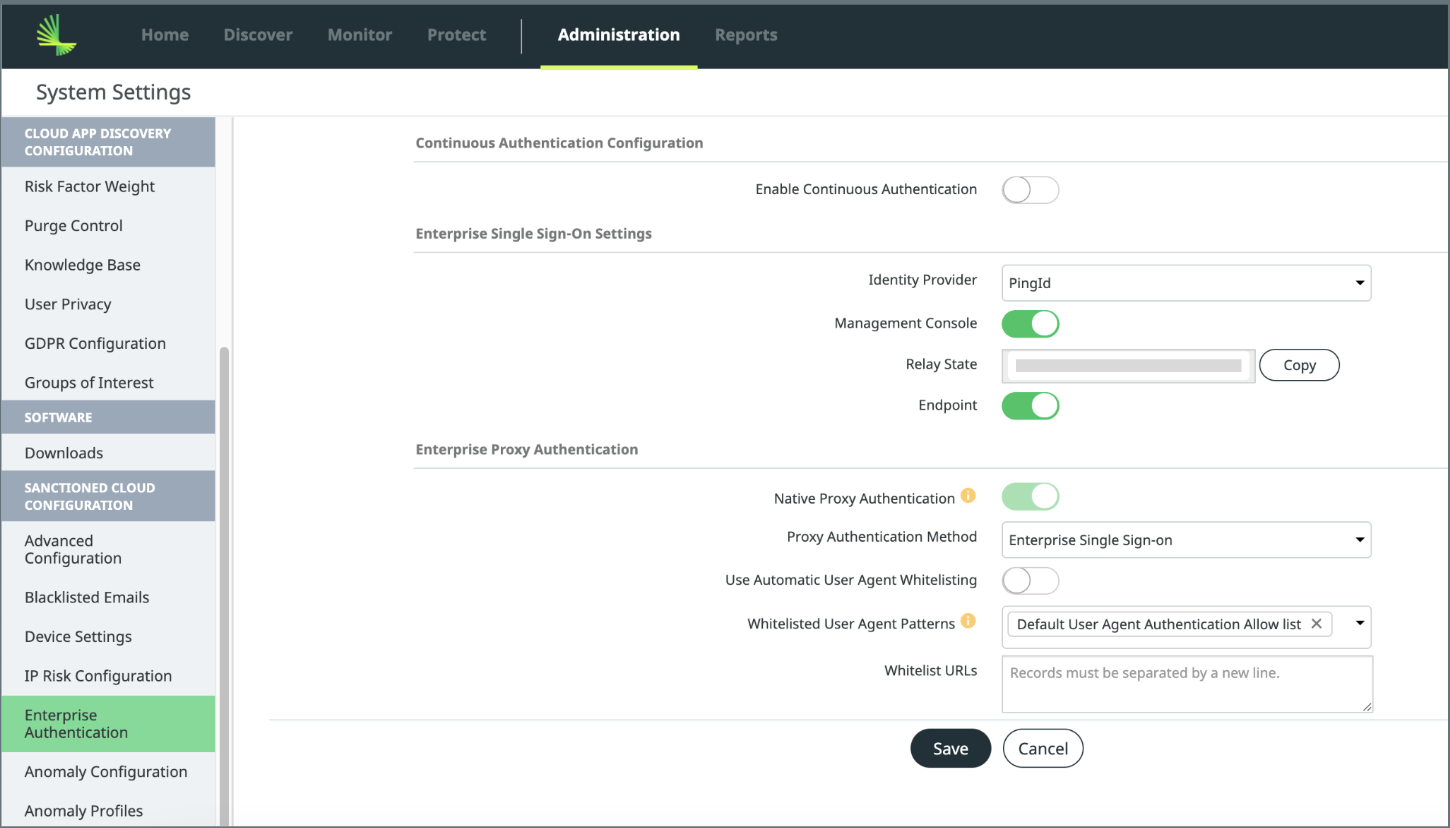
Task: Turn off the Management Console toggle
Action: point(1030,323)
